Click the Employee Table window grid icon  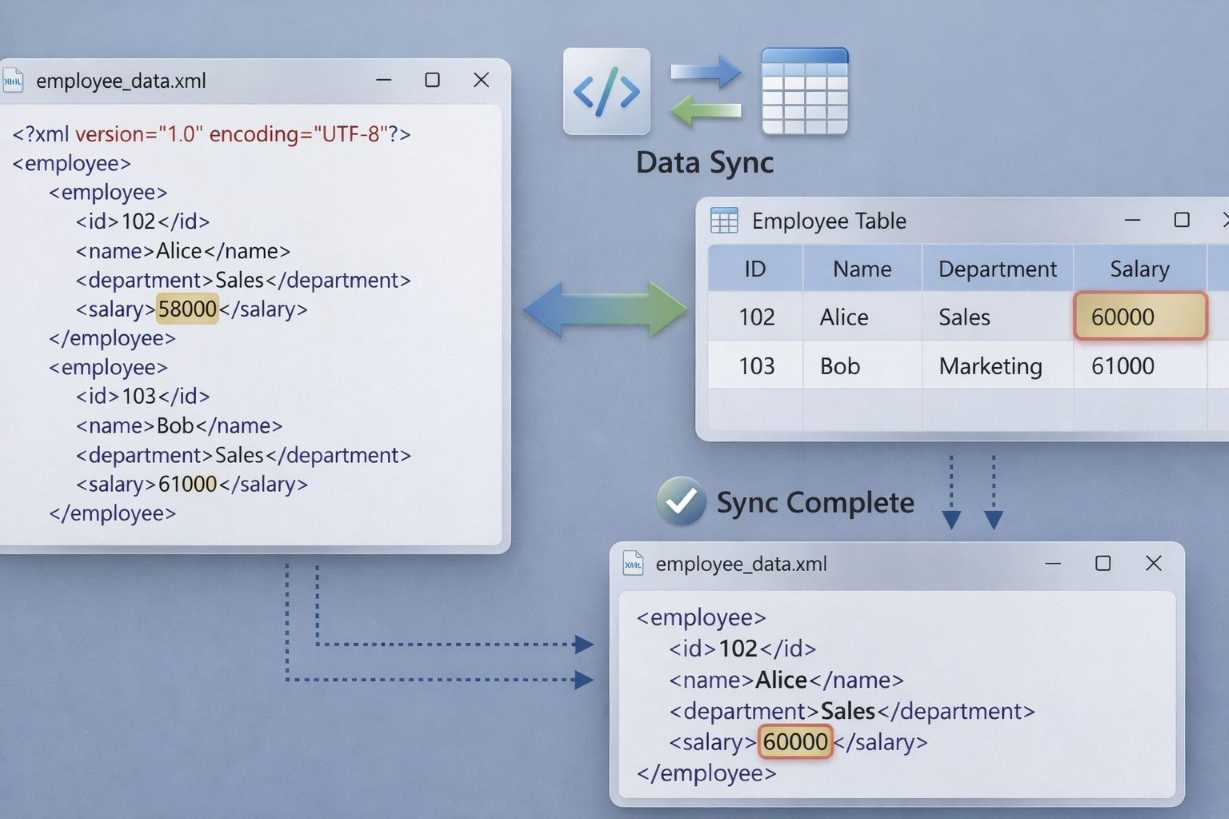(724, 221)
